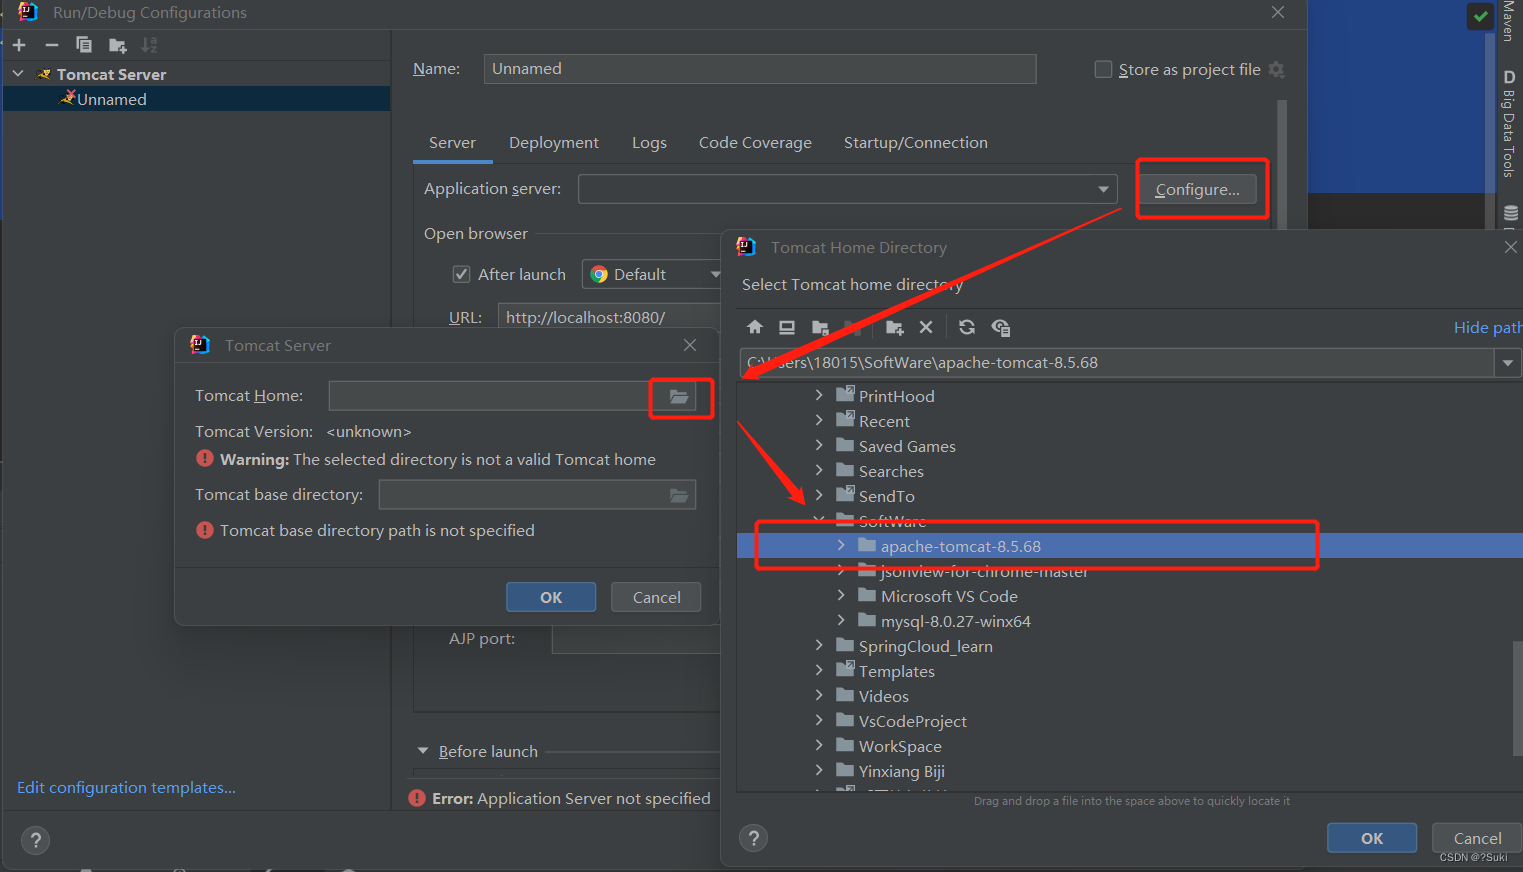Click Configure... button for application server
Viewport: 1523px width, 872px height.
click(x=1197, y=189)
